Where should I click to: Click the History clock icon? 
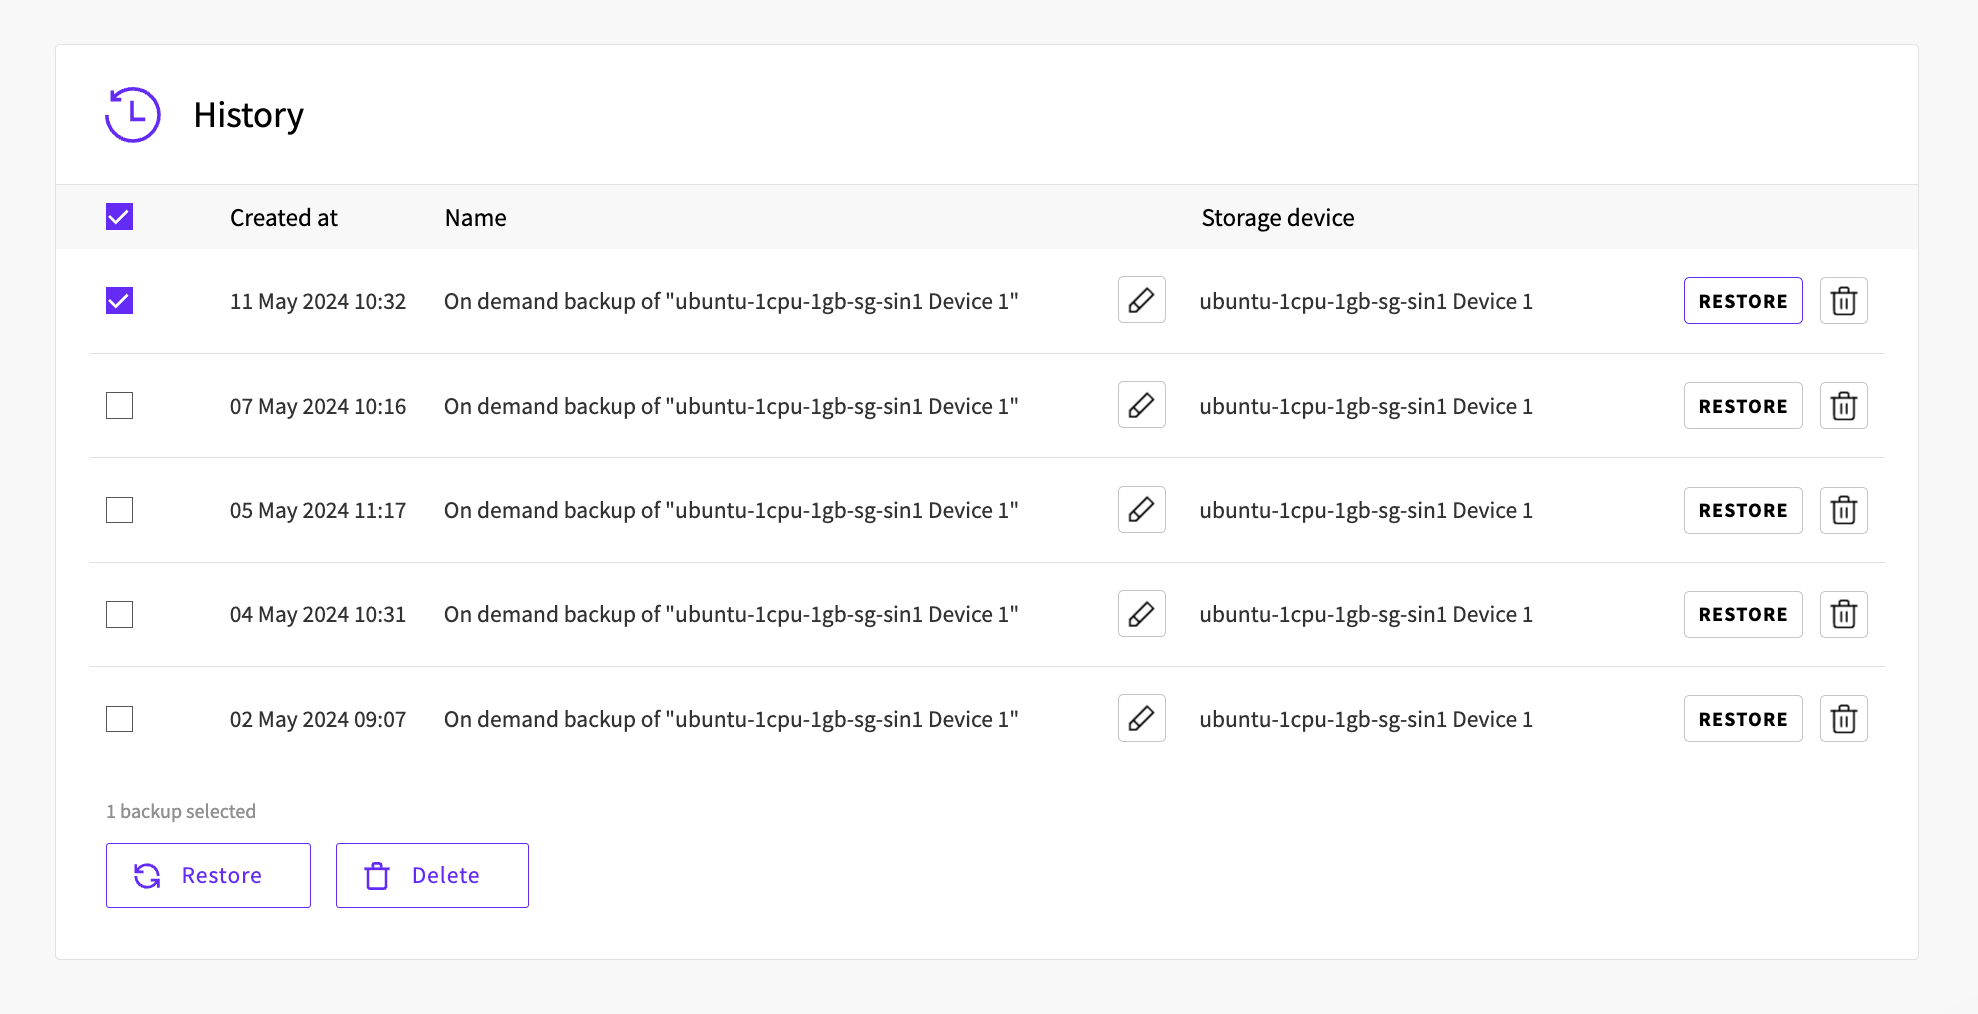[133, 115]
